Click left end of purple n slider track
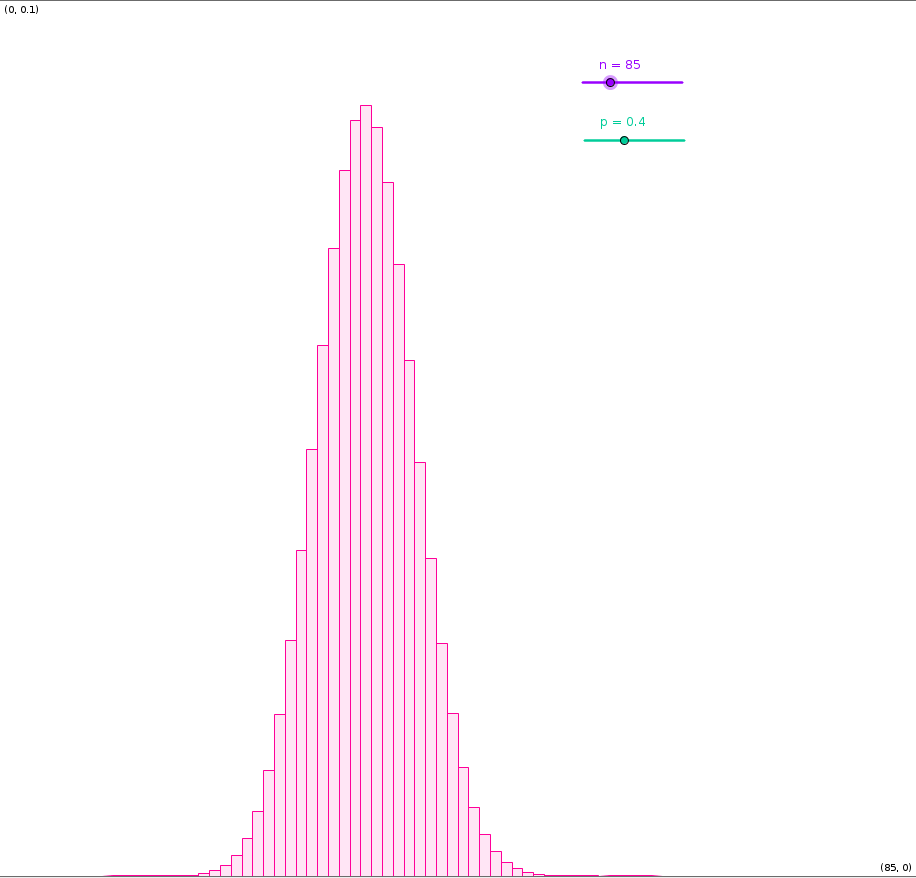 tap(584, 82)
